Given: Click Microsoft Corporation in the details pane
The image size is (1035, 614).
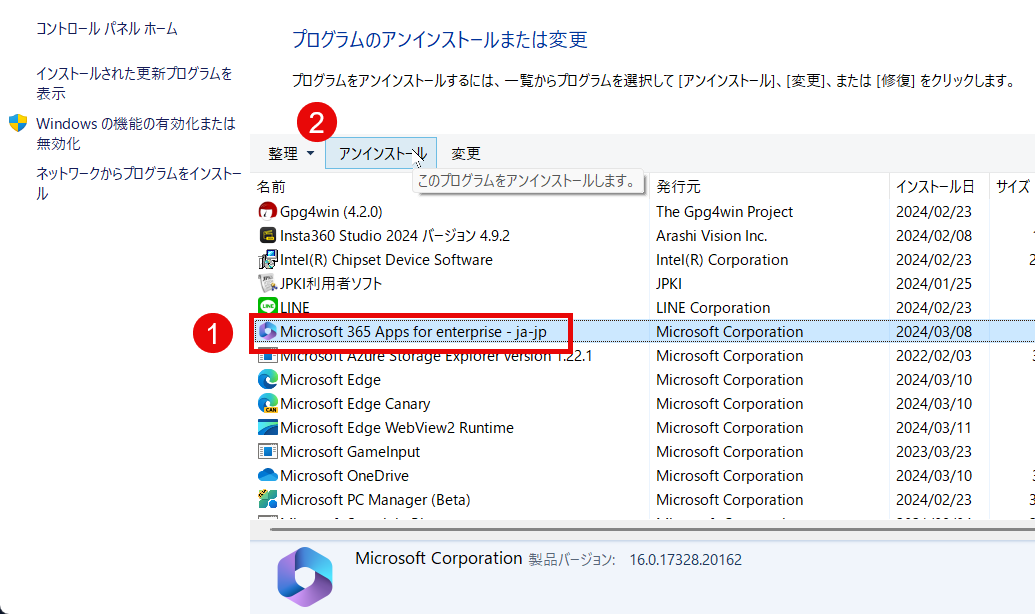Looking at the screenshot, I should tap(438, 559).
